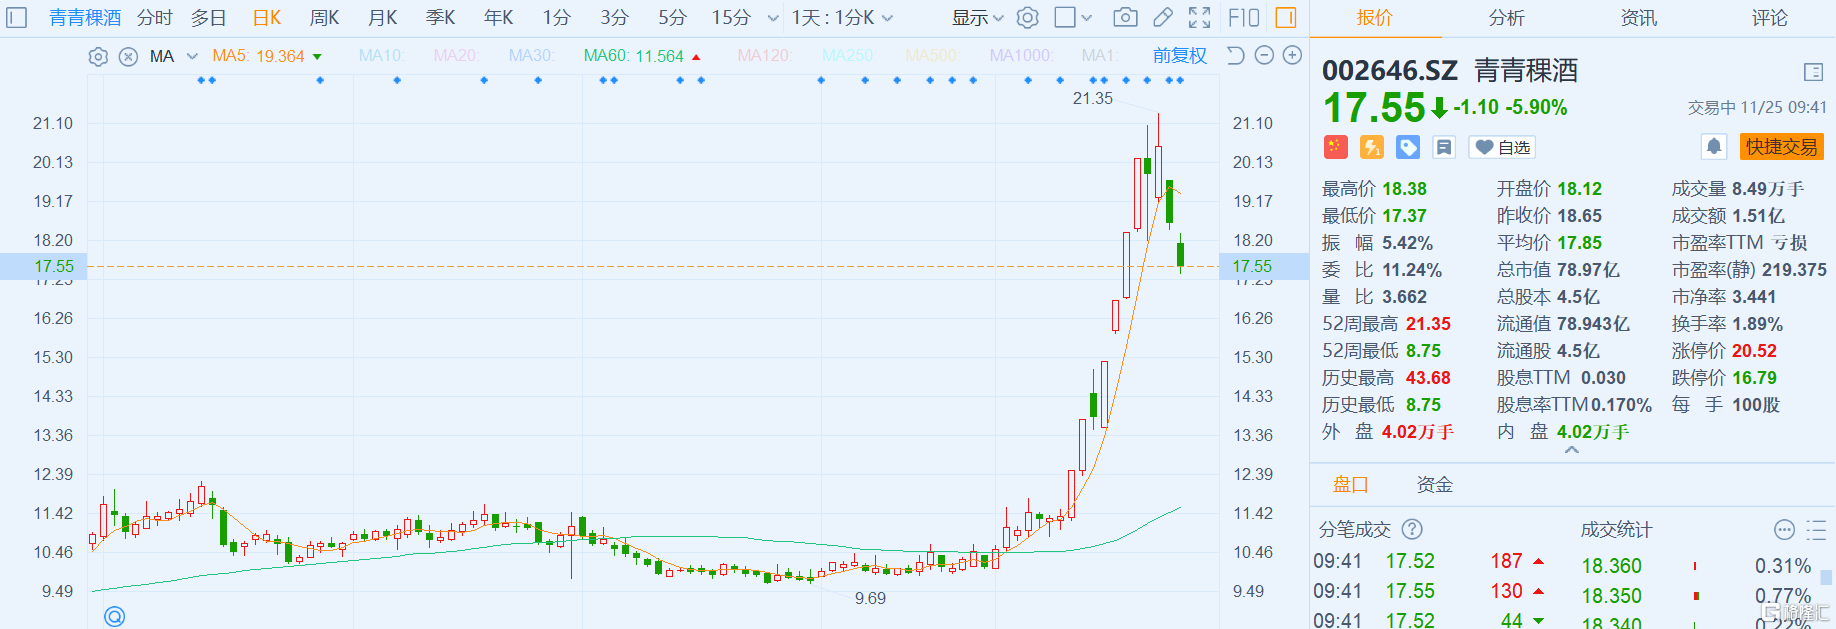The height and width of the screenshot is (629, 1836).
Task: Remove MA indicator with X icon
Action: pos(128,57)
